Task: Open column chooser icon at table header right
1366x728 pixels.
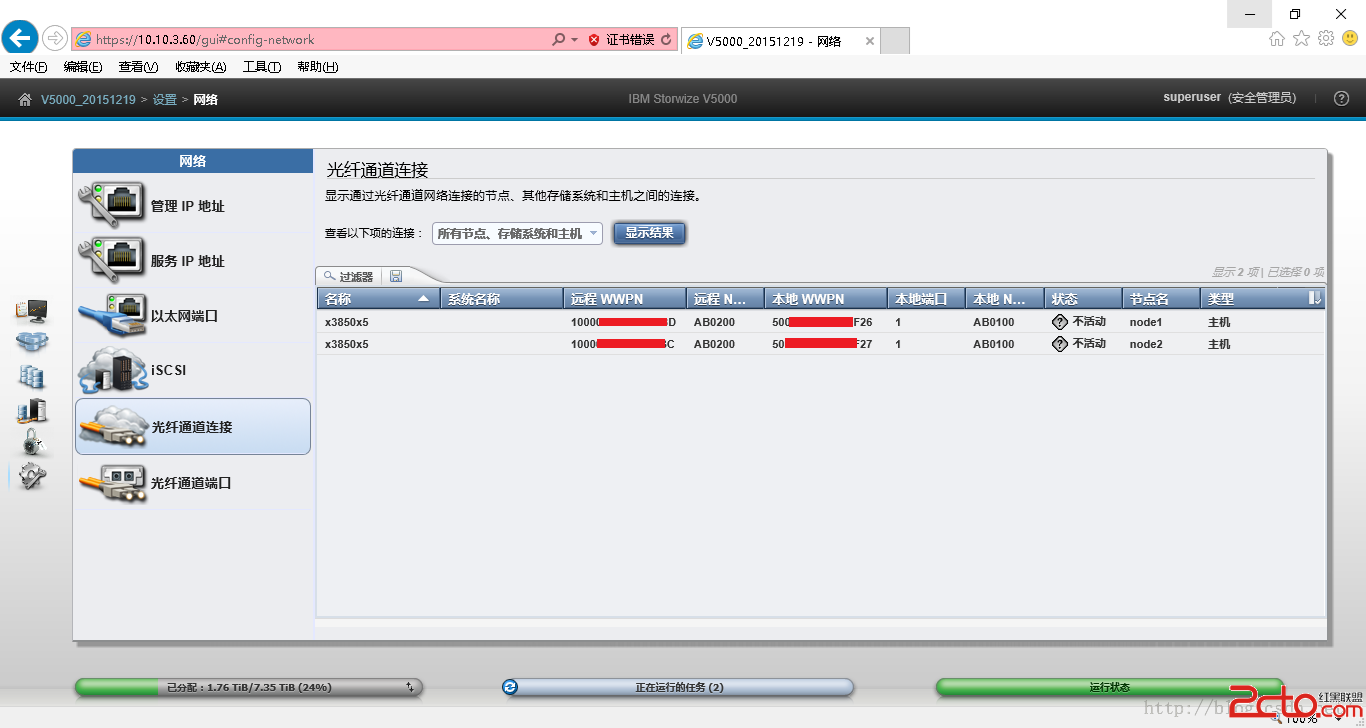Action: [x=1315, y=298]
